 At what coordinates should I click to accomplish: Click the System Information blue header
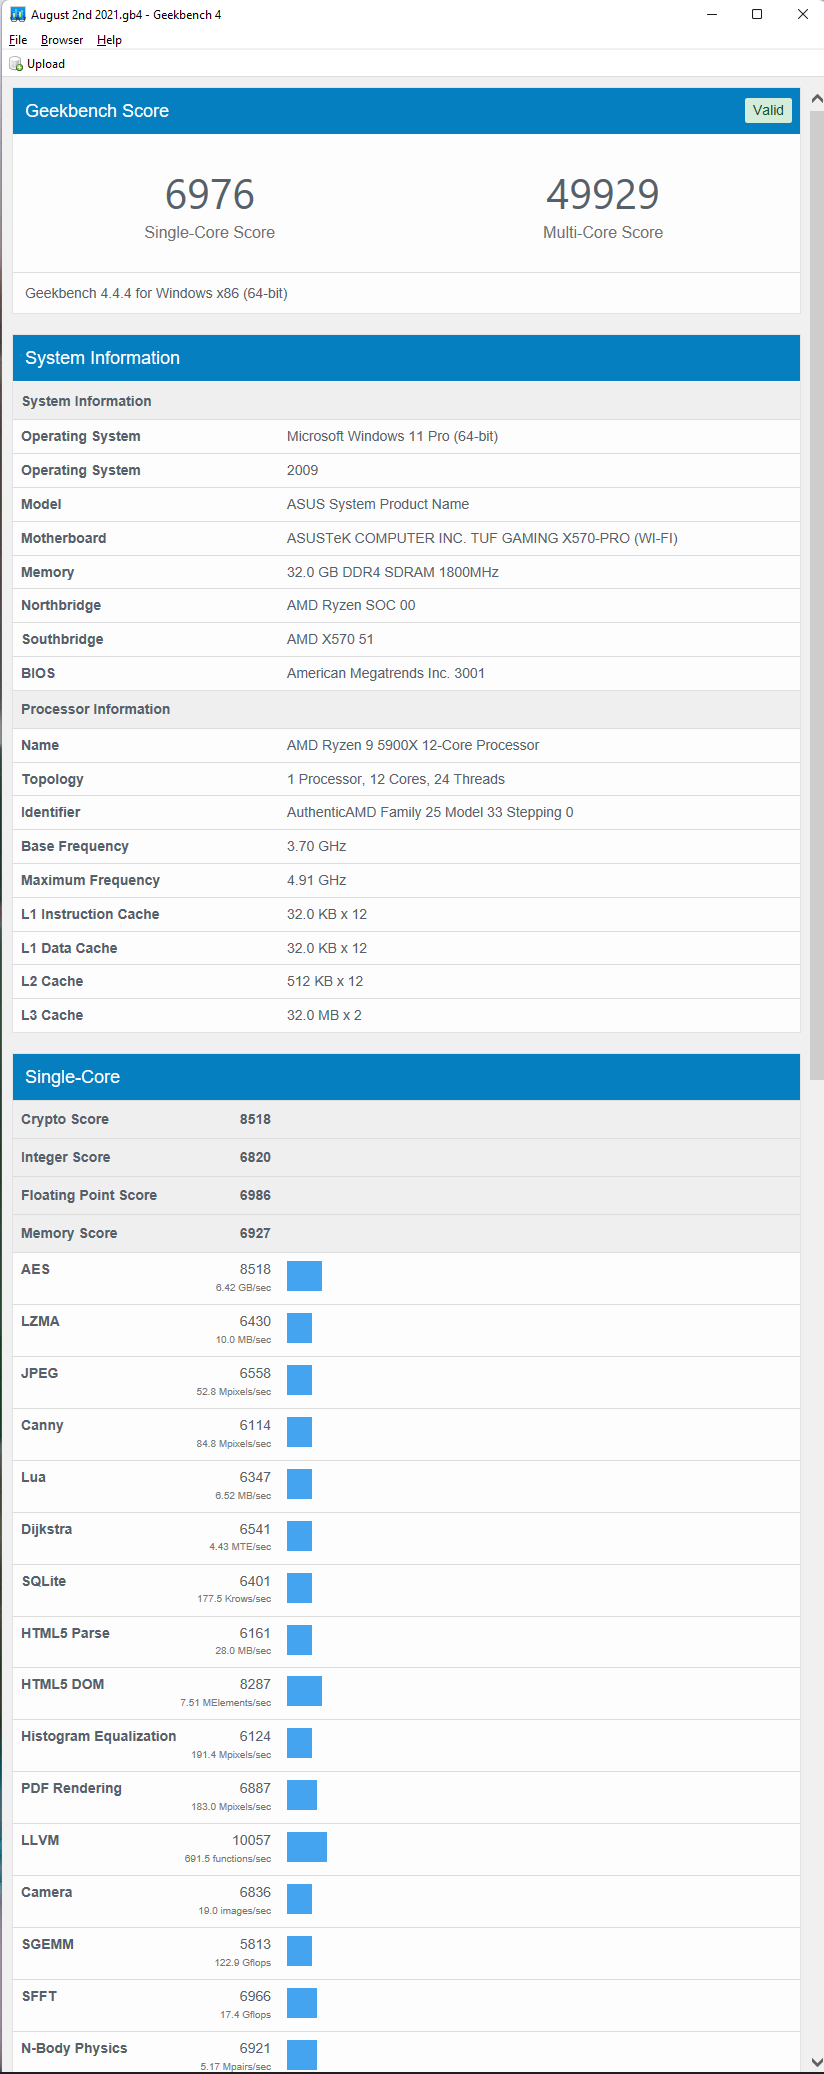click(406, 358)
